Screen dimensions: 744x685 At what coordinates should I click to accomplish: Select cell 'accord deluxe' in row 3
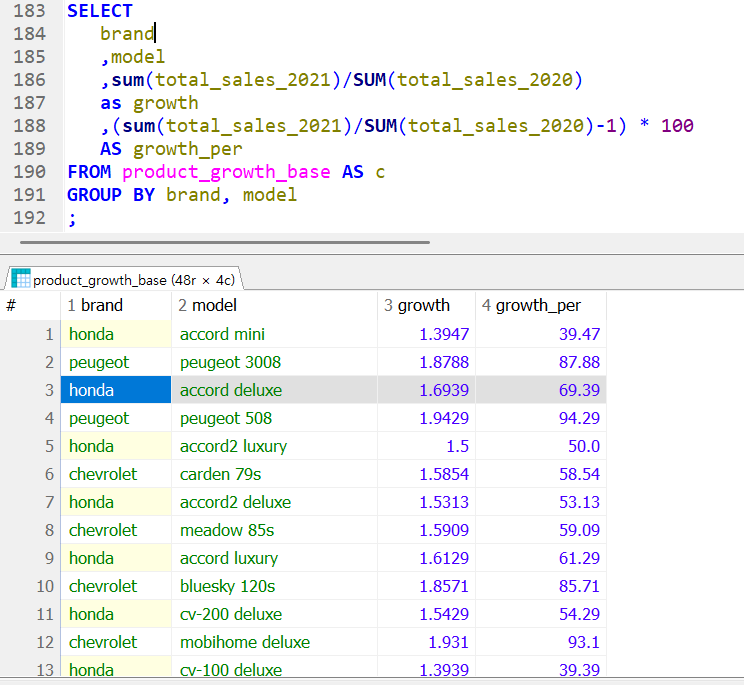274,390
